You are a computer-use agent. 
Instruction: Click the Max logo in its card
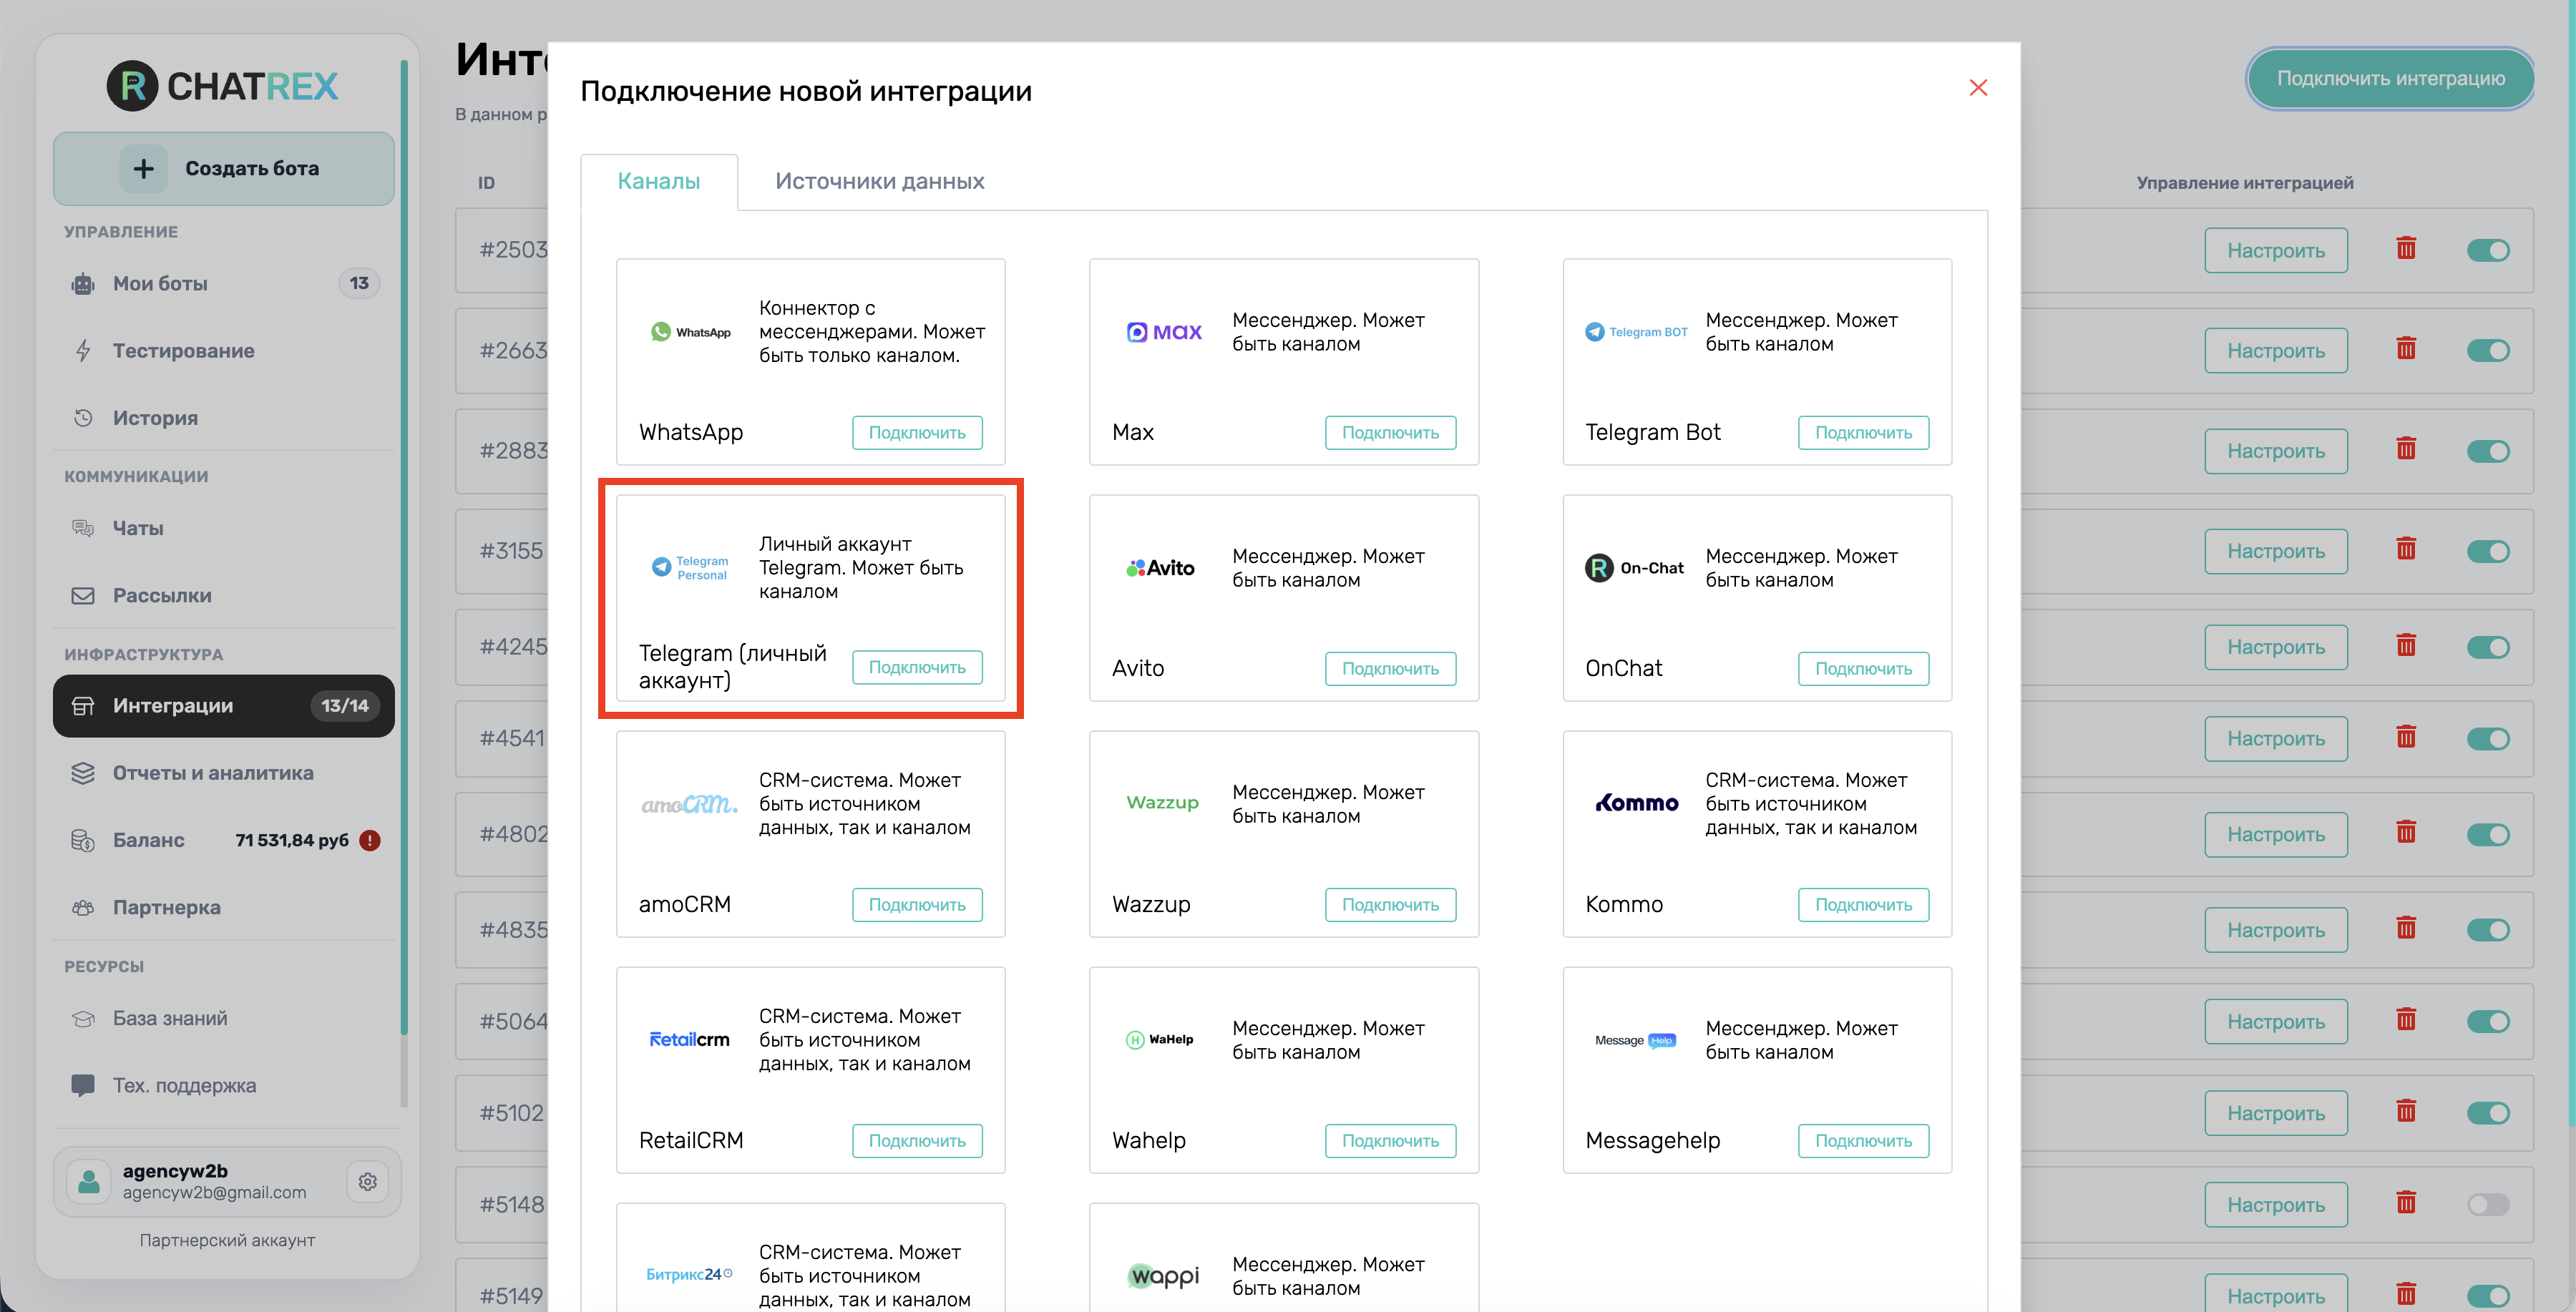[1164, 332]
